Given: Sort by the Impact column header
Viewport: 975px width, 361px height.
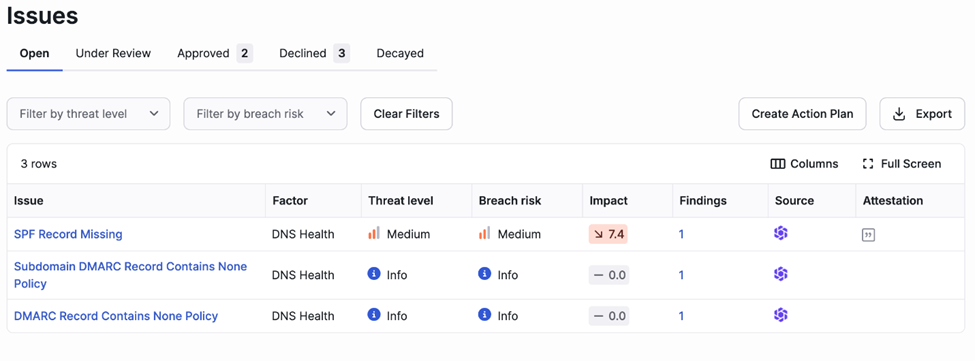Looking at the screenshot, I should click(x=609, y=201).
